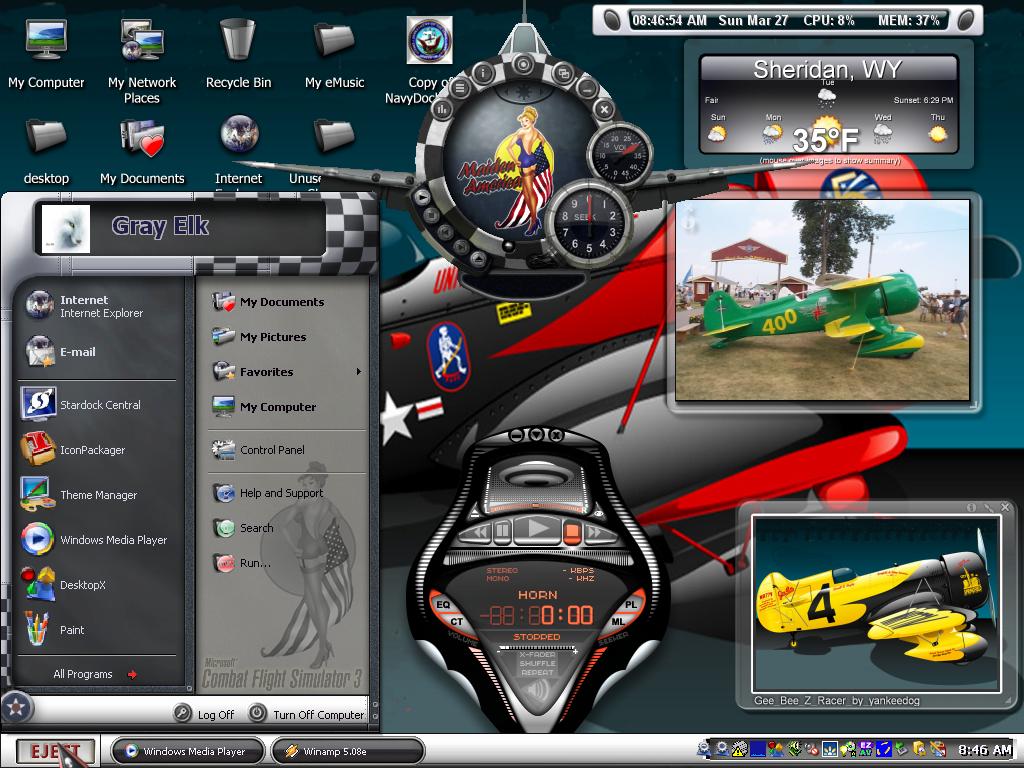
Task: Click the info button on Maiden America player
Action: click(484, 72)
